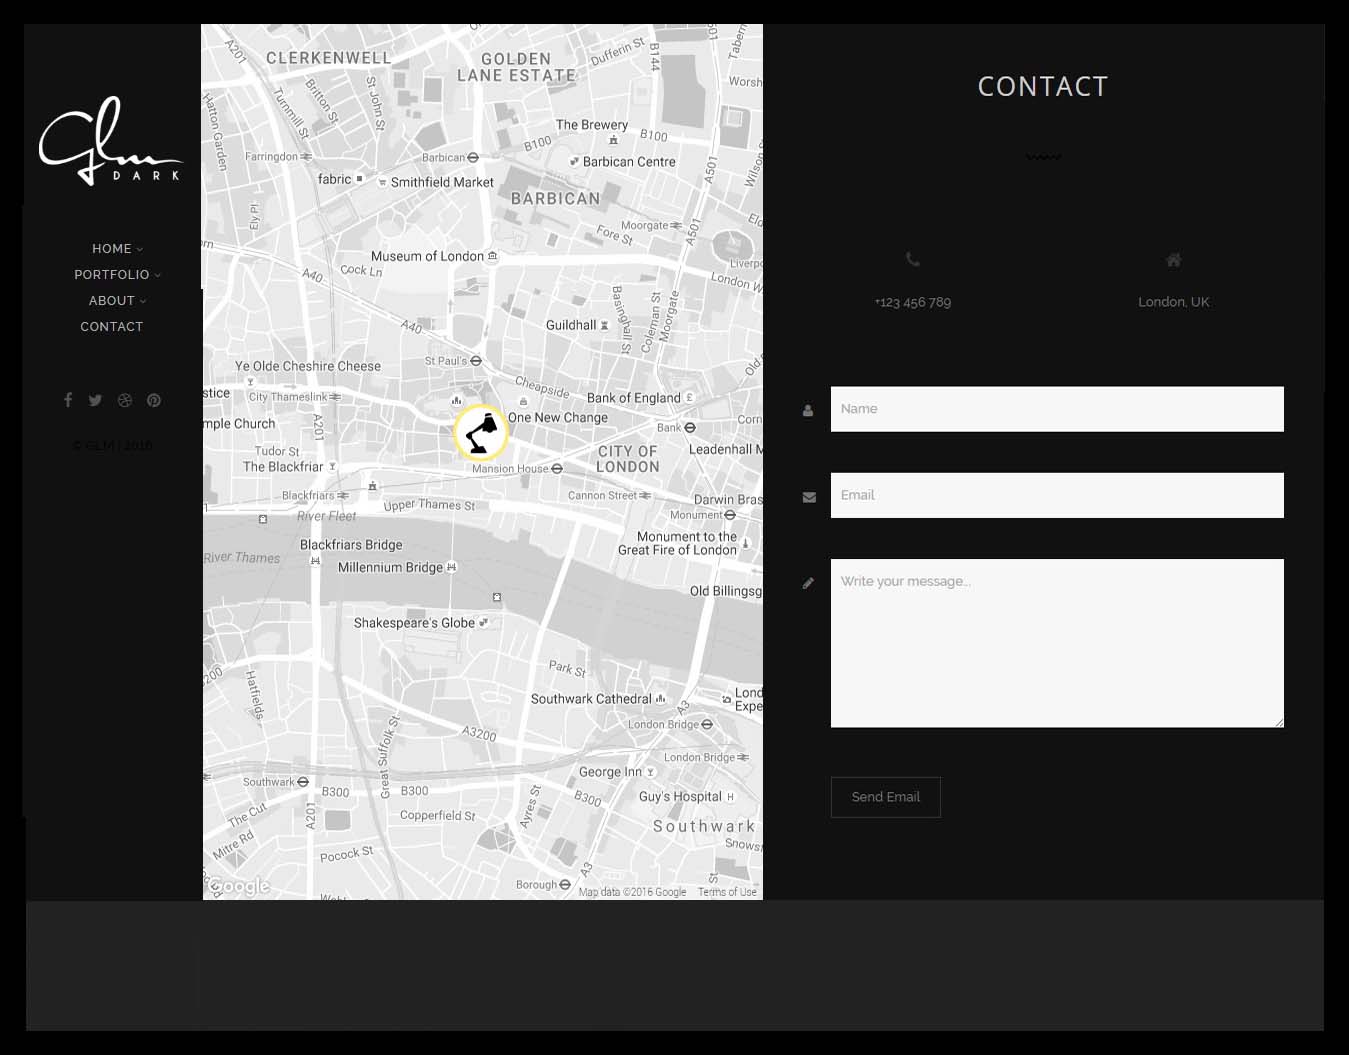Click the CONTACT page heading
This screenshot has width=1349, height=1055.
[1043, 87]
